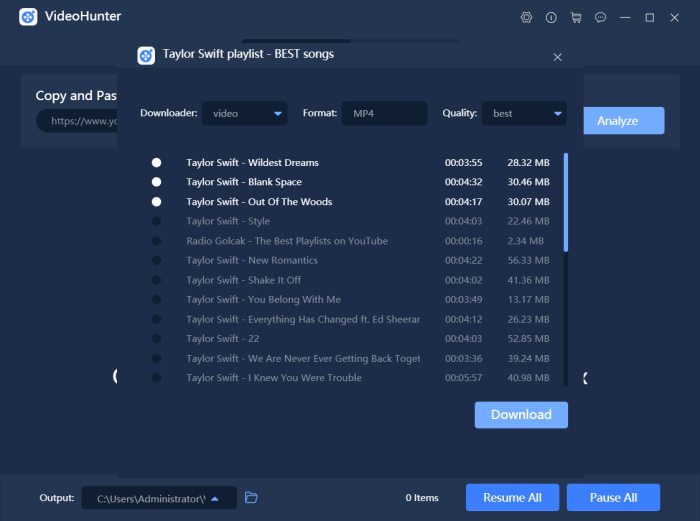Screen dimensions: 700x521
Task: Select I Knew You Were Trouble toggle
Action: pos(156,378)
